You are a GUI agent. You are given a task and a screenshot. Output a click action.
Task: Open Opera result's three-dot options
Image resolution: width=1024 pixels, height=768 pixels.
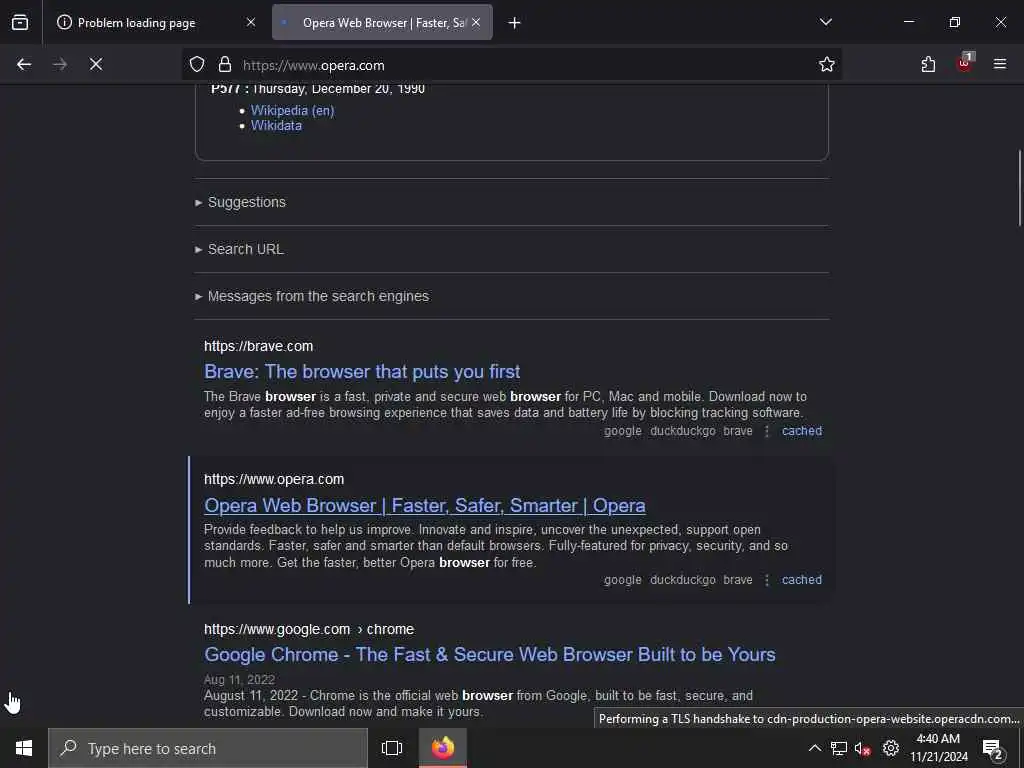tap(767, 580)
